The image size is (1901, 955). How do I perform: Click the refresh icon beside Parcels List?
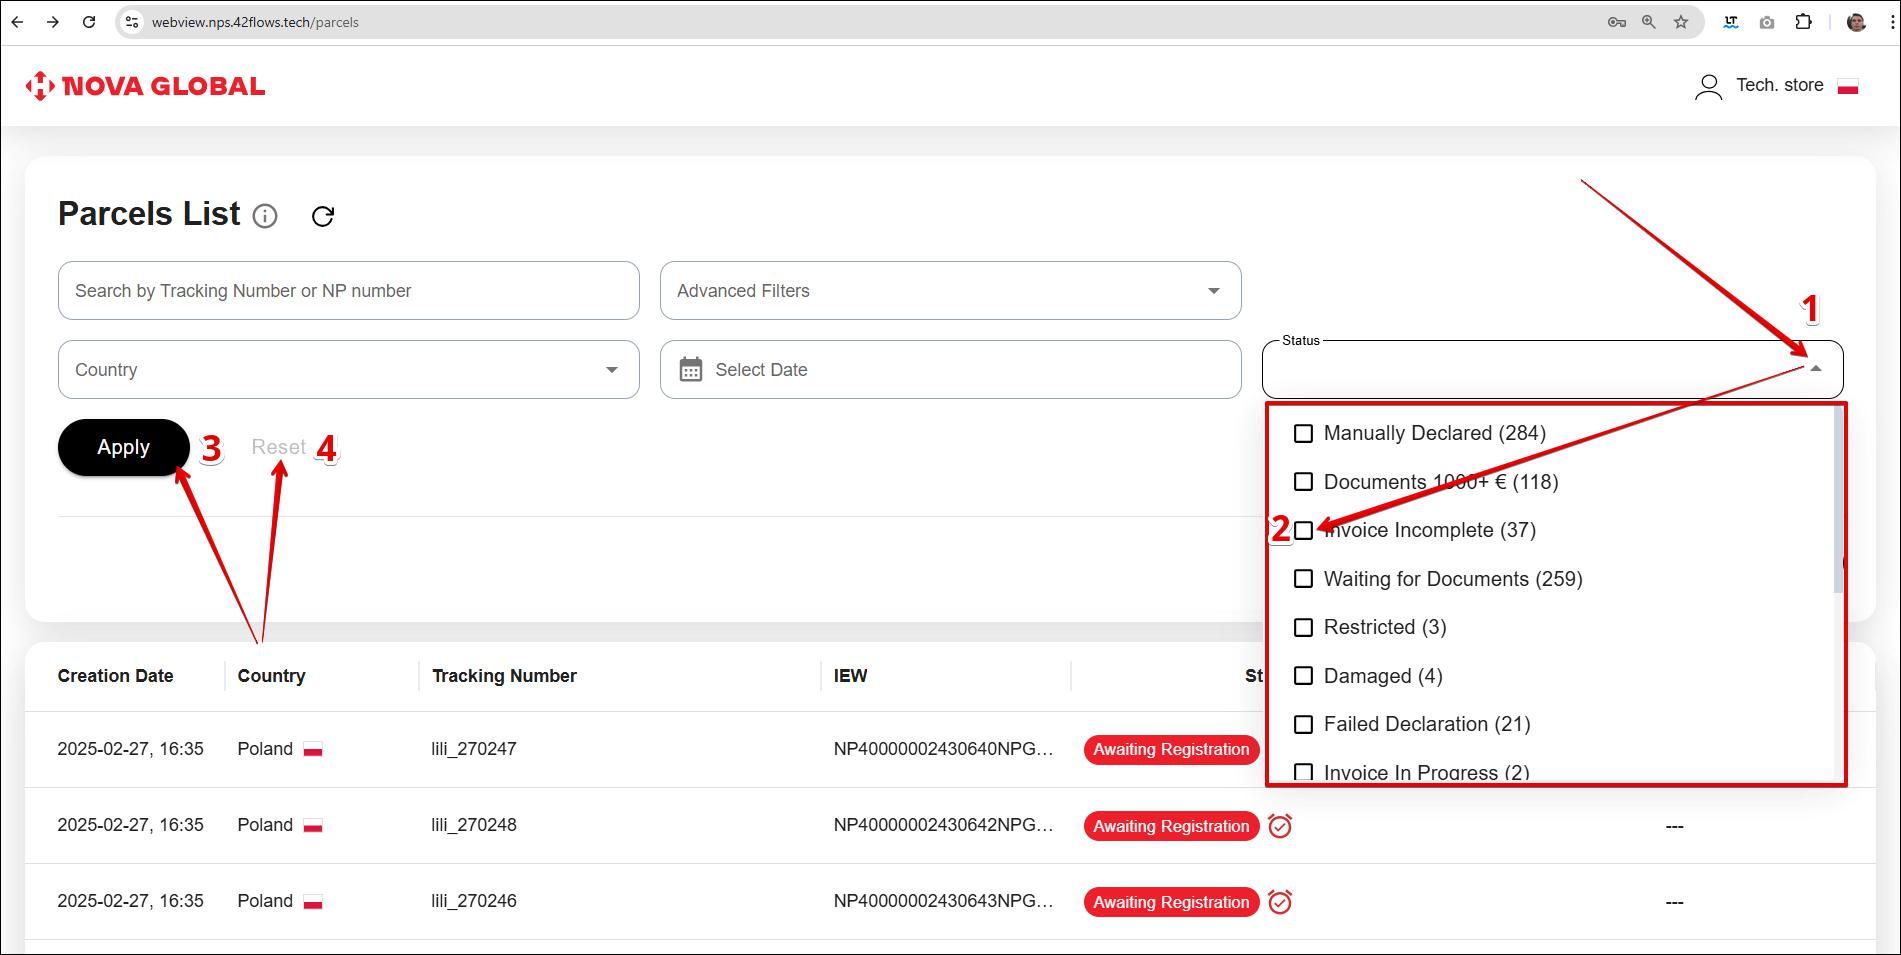[x=322, y=216]
